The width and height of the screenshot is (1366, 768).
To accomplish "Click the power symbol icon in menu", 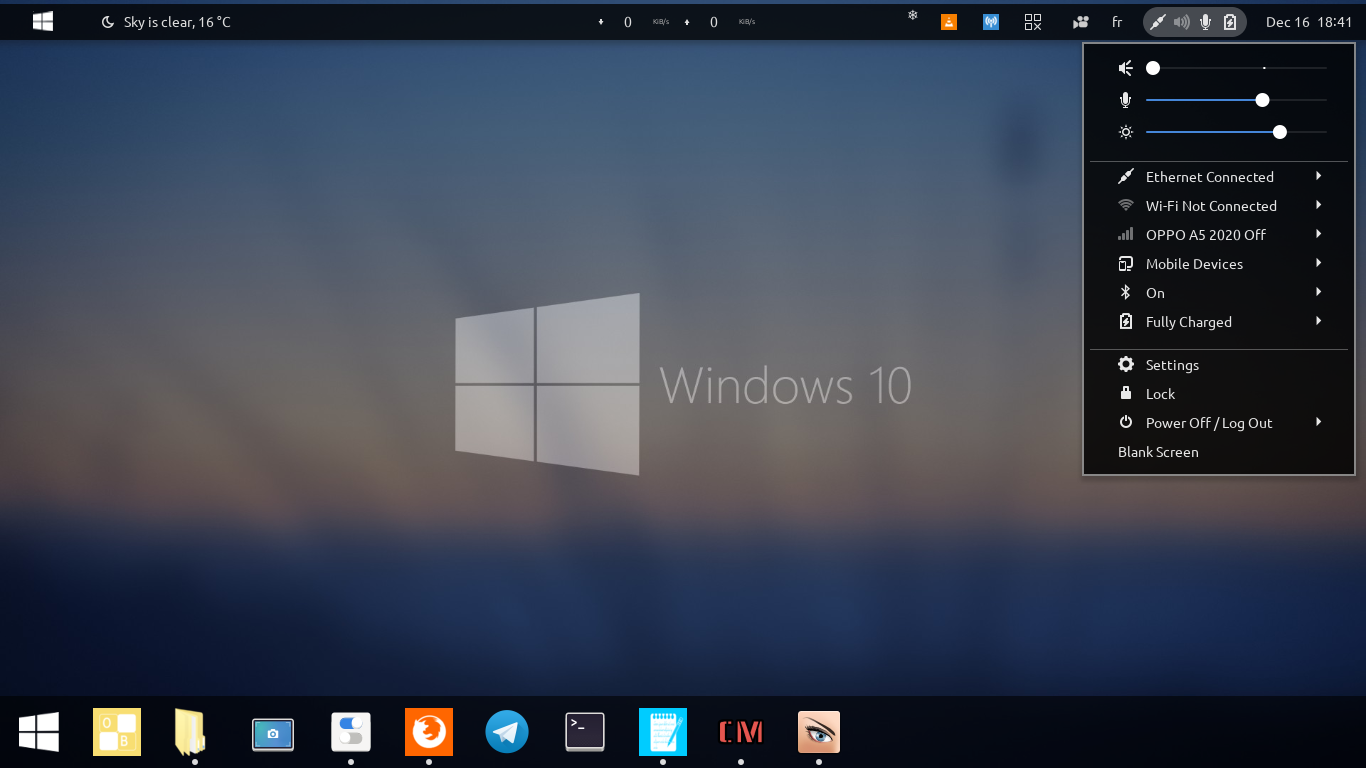I will coord(1126,423).
